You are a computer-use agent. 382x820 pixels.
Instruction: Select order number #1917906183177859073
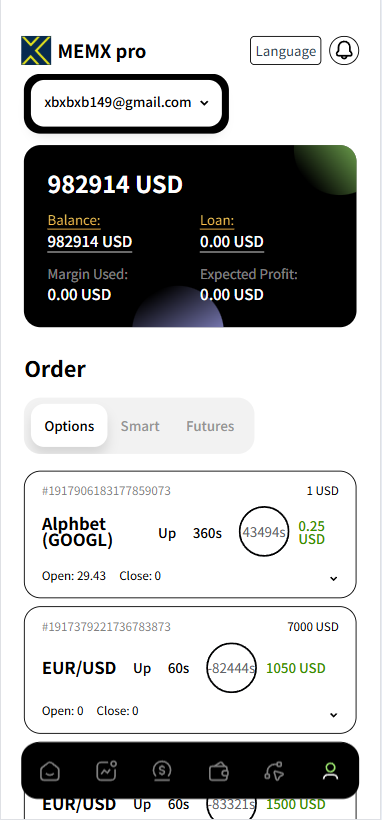106,491
